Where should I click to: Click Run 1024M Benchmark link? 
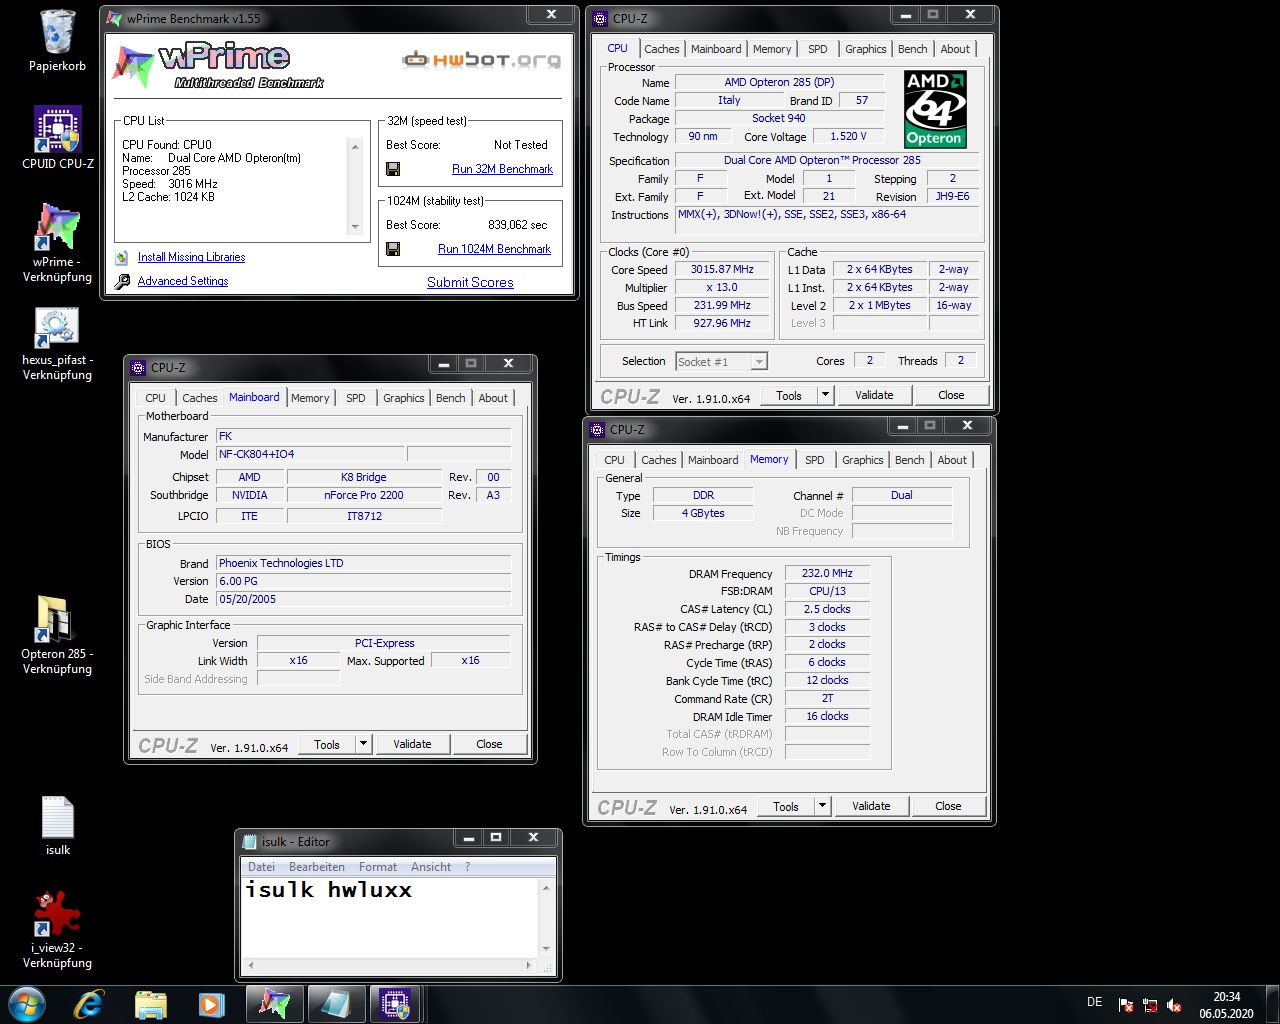[x=494, y=249]
